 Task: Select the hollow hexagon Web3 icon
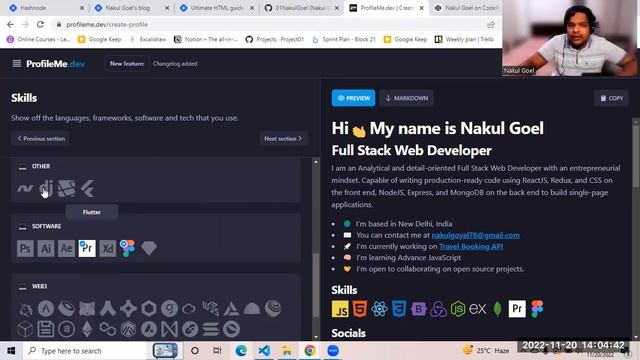[x=149, y=309]
